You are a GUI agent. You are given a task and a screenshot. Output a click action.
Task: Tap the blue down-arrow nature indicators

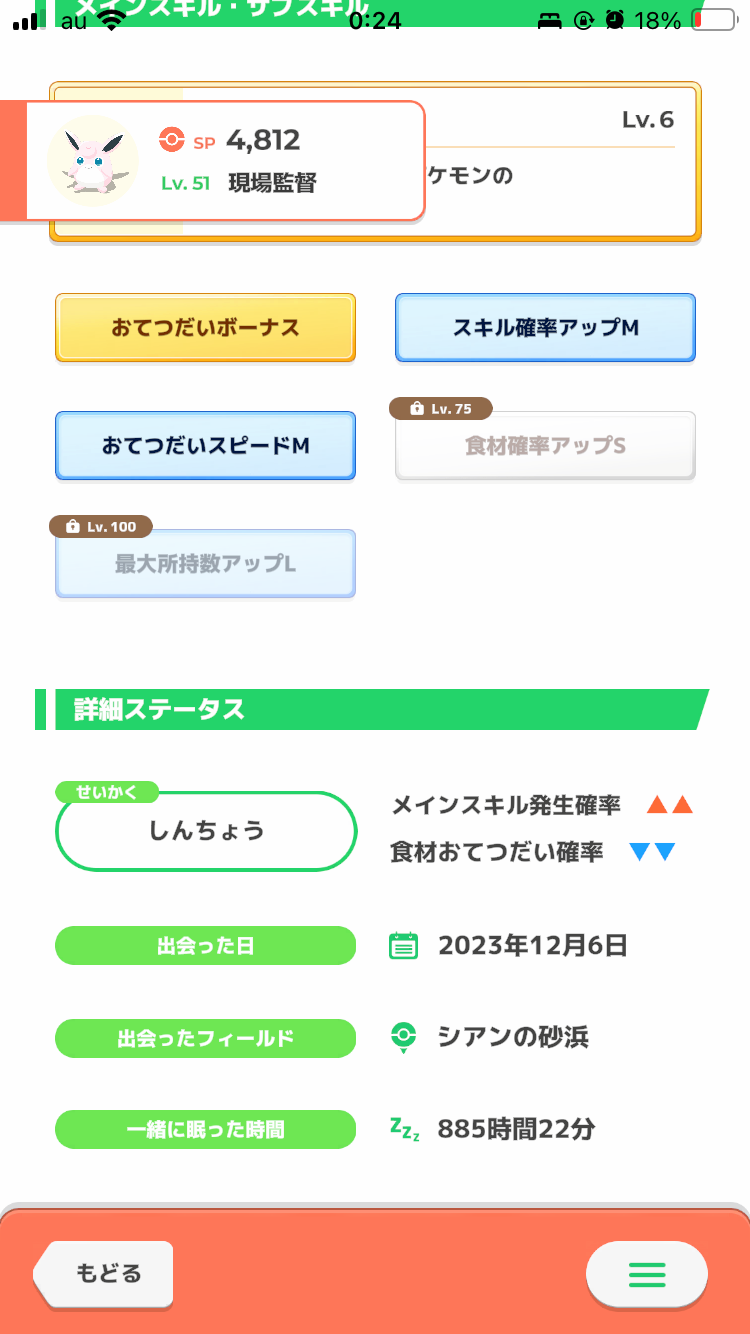point(653,852)
